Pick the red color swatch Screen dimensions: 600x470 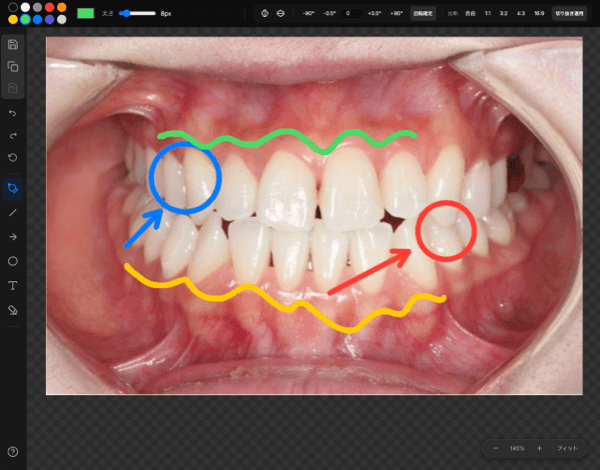[49, 7]
